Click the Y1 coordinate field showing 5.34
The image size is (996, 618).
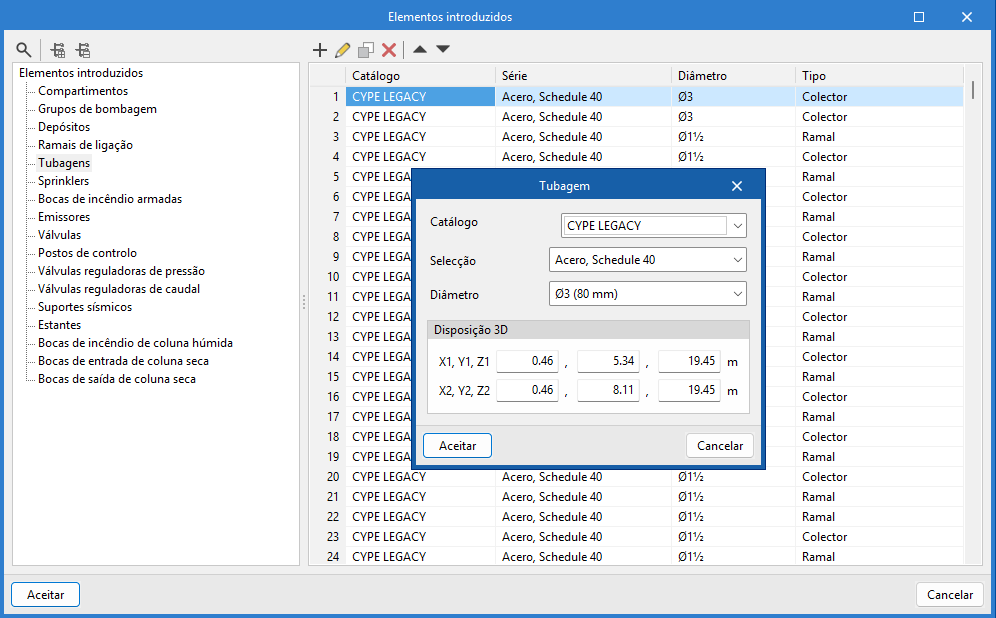pos(608,362)
